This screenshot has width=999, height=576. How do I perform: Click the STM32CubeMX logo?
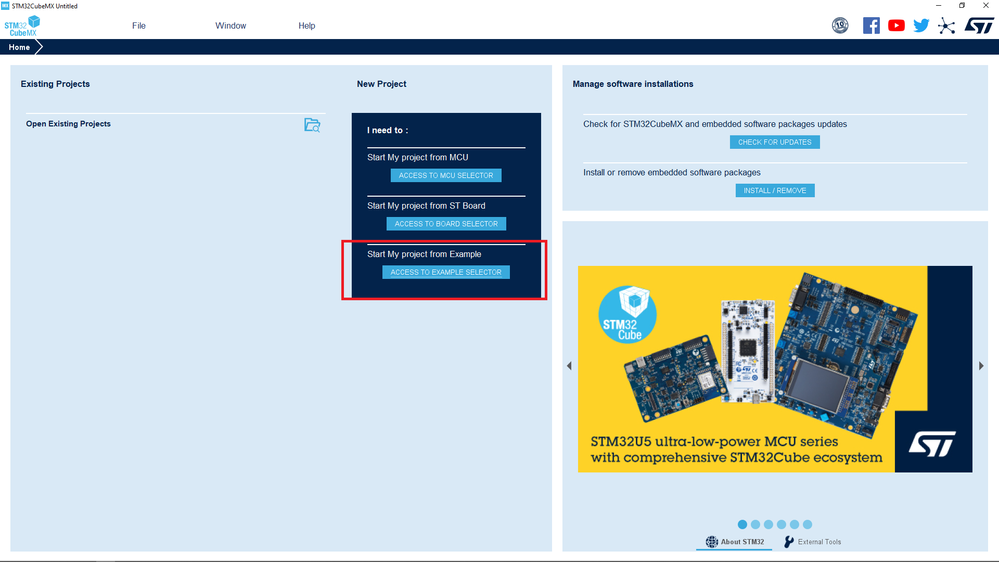[x=22, y=25]
